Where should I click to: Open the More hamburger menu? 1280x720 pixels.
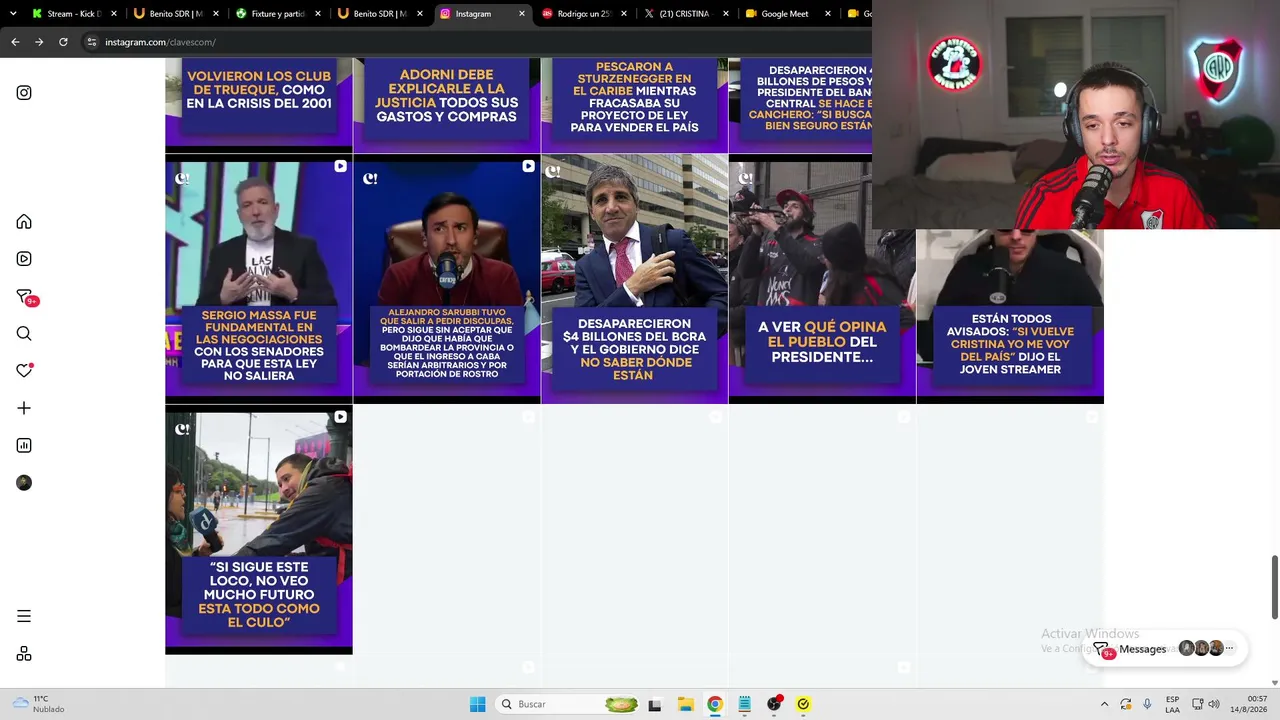coord(24,616)
